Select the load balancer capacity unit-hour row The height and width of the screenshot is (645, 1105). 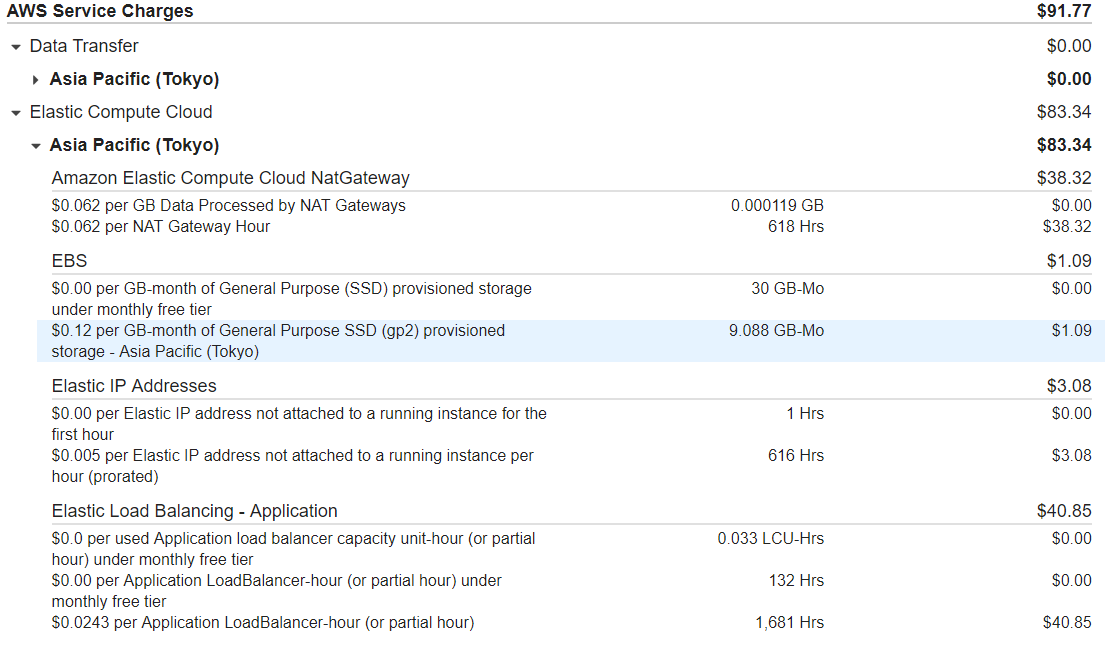tap(572, 548)
